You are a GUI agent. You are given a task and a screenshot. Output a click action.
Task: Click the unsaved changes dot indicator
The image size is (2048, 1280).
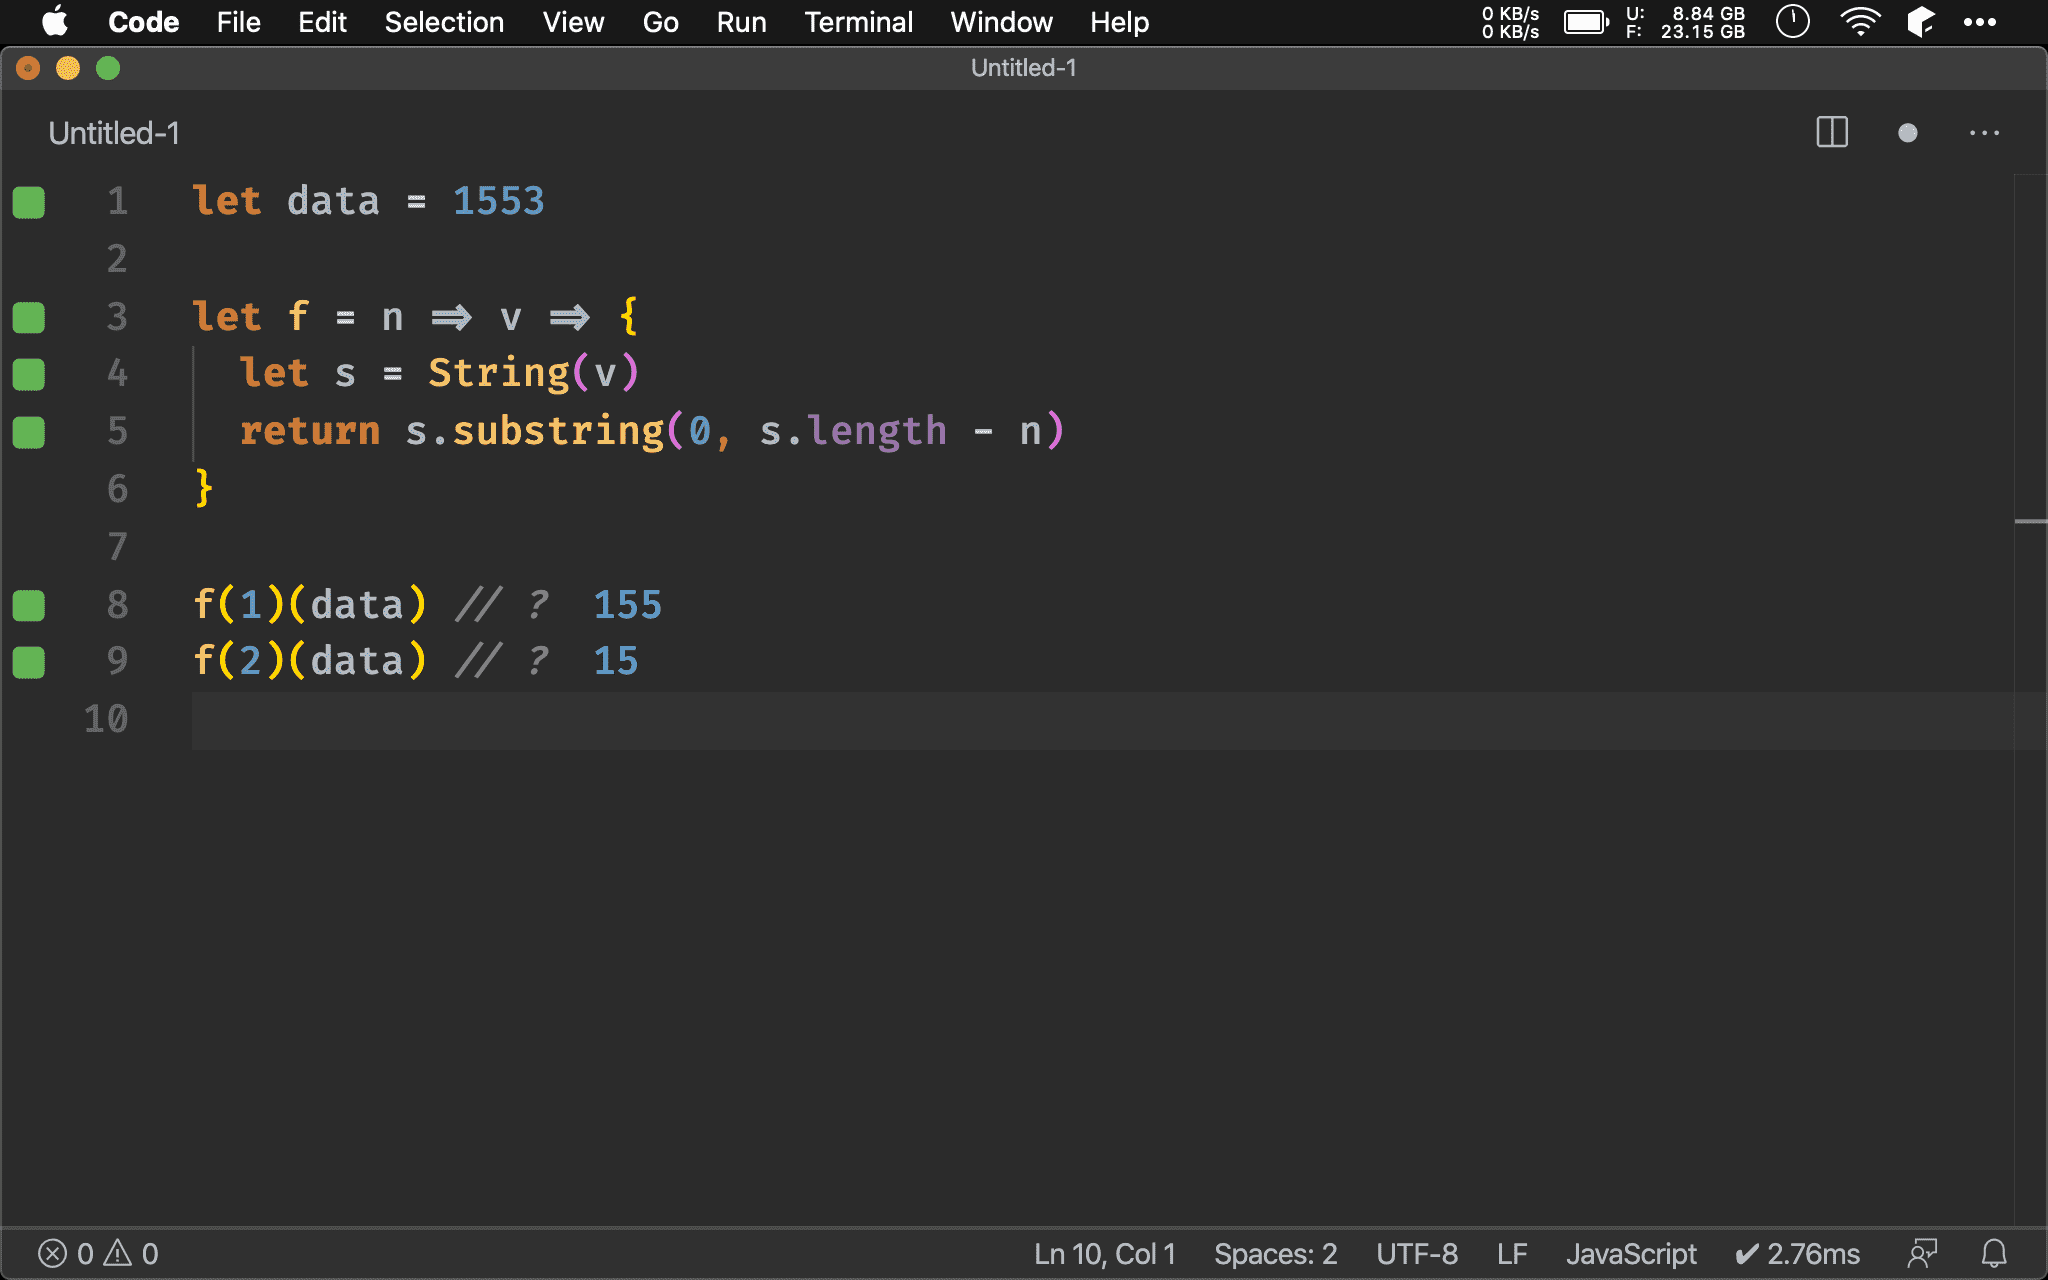click(x=1907, y=133)
